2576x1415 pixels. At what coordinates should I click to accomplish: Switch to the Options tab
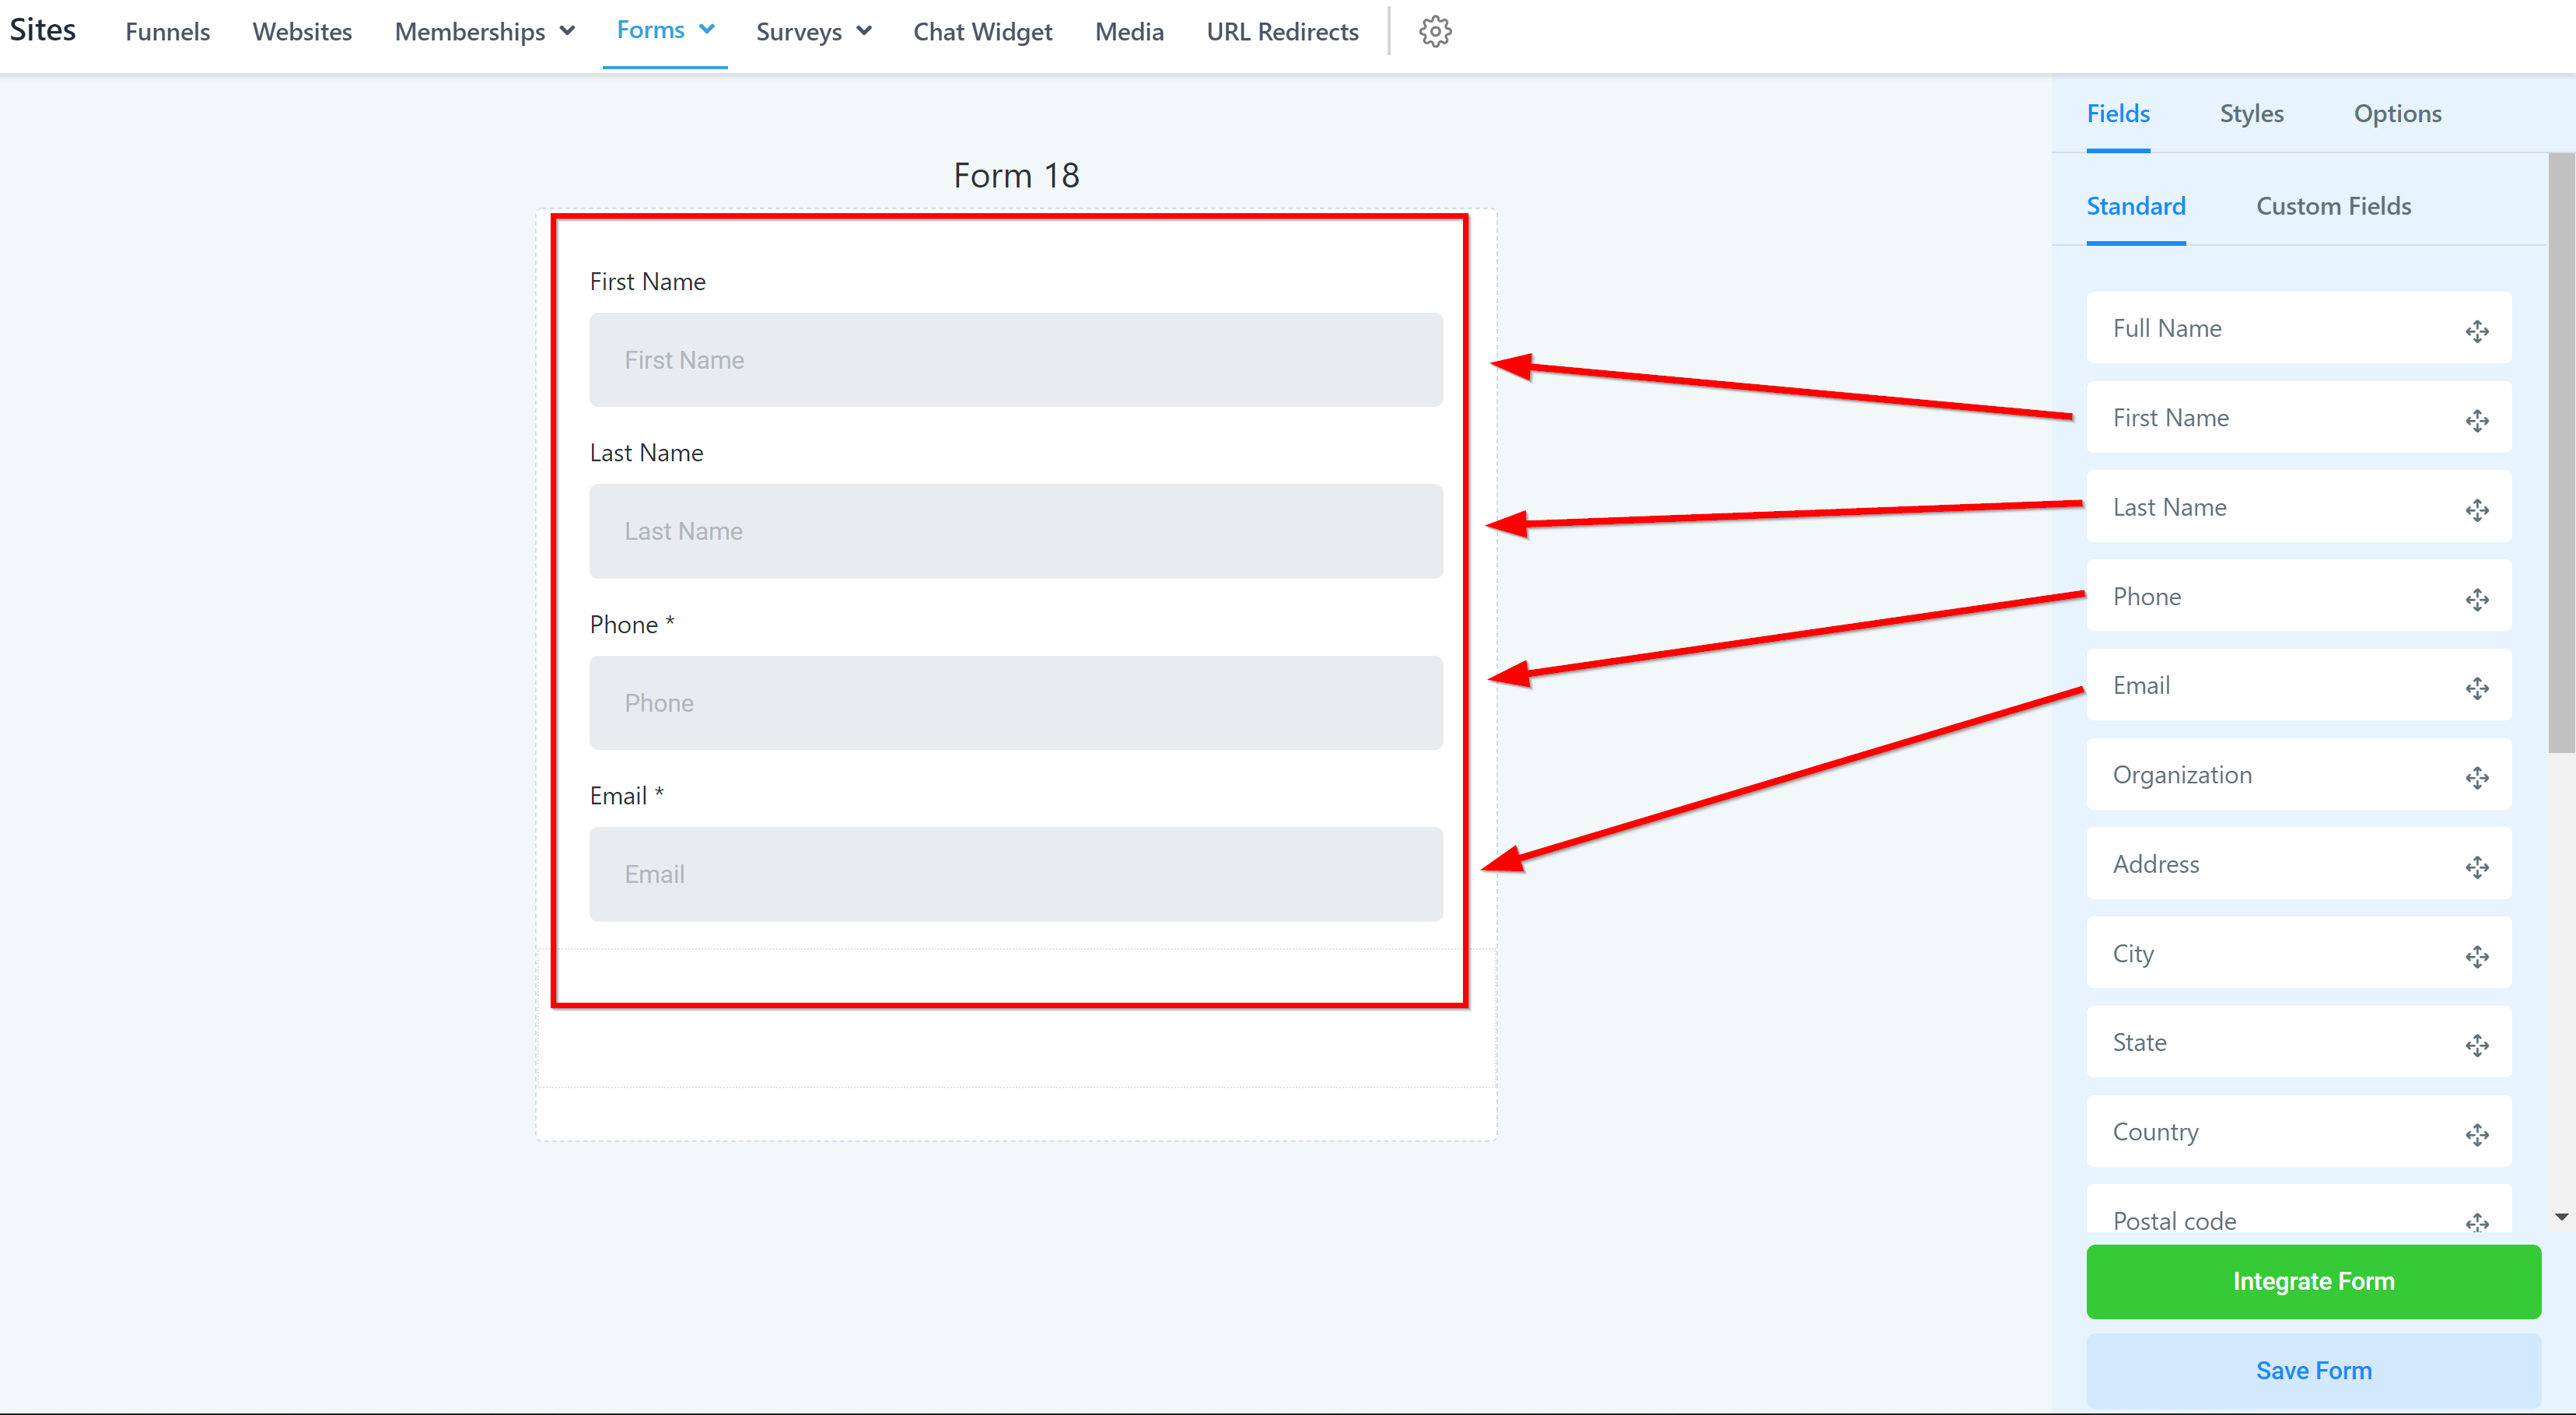click(2397, 114)
